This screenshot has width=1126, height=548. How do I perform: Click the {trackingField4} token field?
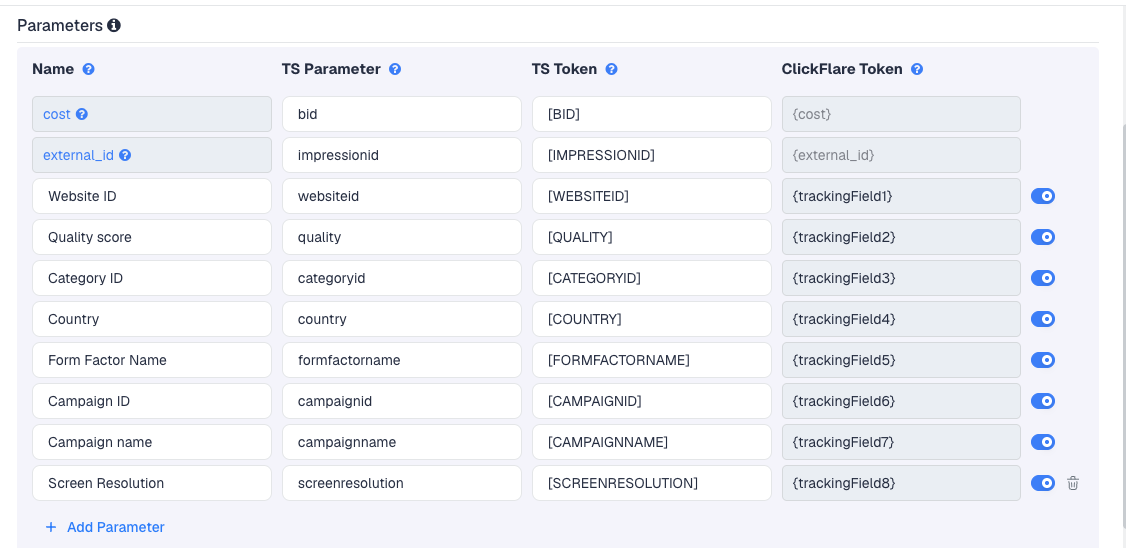[901, 319]
